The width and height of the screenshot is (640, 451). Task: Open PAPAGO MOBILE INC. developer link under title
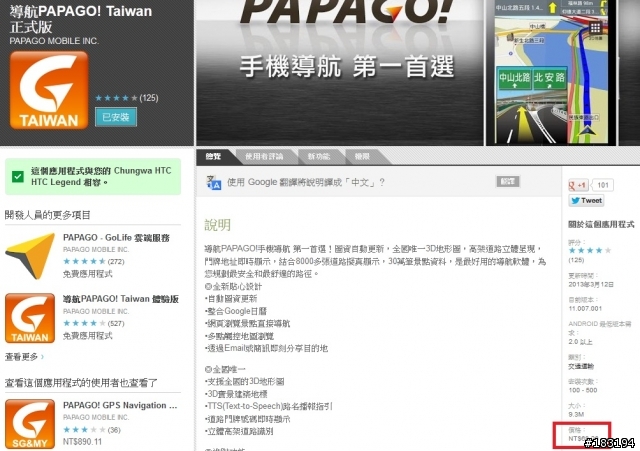(54, 41)
